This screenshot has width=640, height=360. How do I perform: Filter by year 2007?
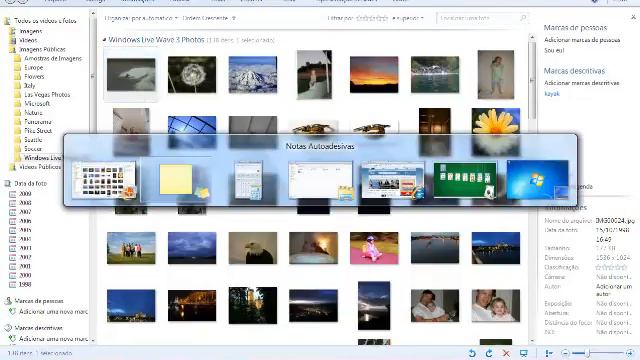25,212
